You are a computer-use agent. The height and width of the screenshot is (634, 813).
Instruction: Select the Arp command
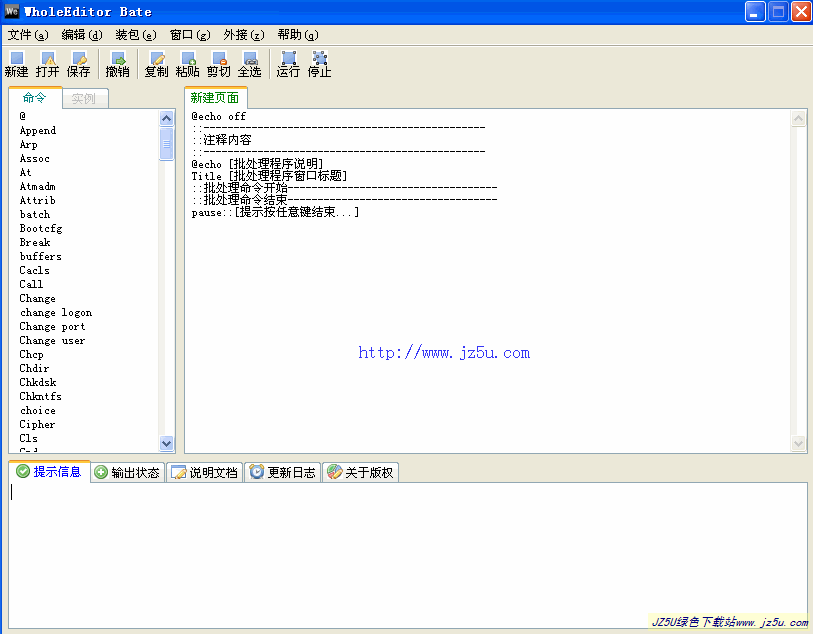coord(29,144)
